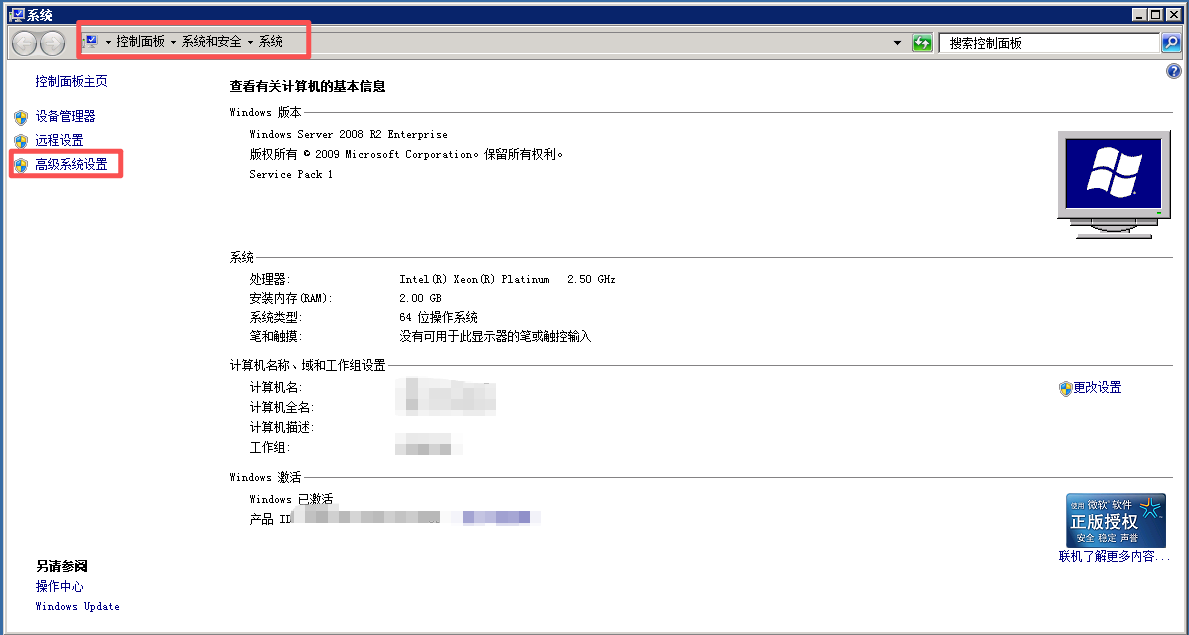
Task: Click the 系统类型 label
Action: point(275,317)
